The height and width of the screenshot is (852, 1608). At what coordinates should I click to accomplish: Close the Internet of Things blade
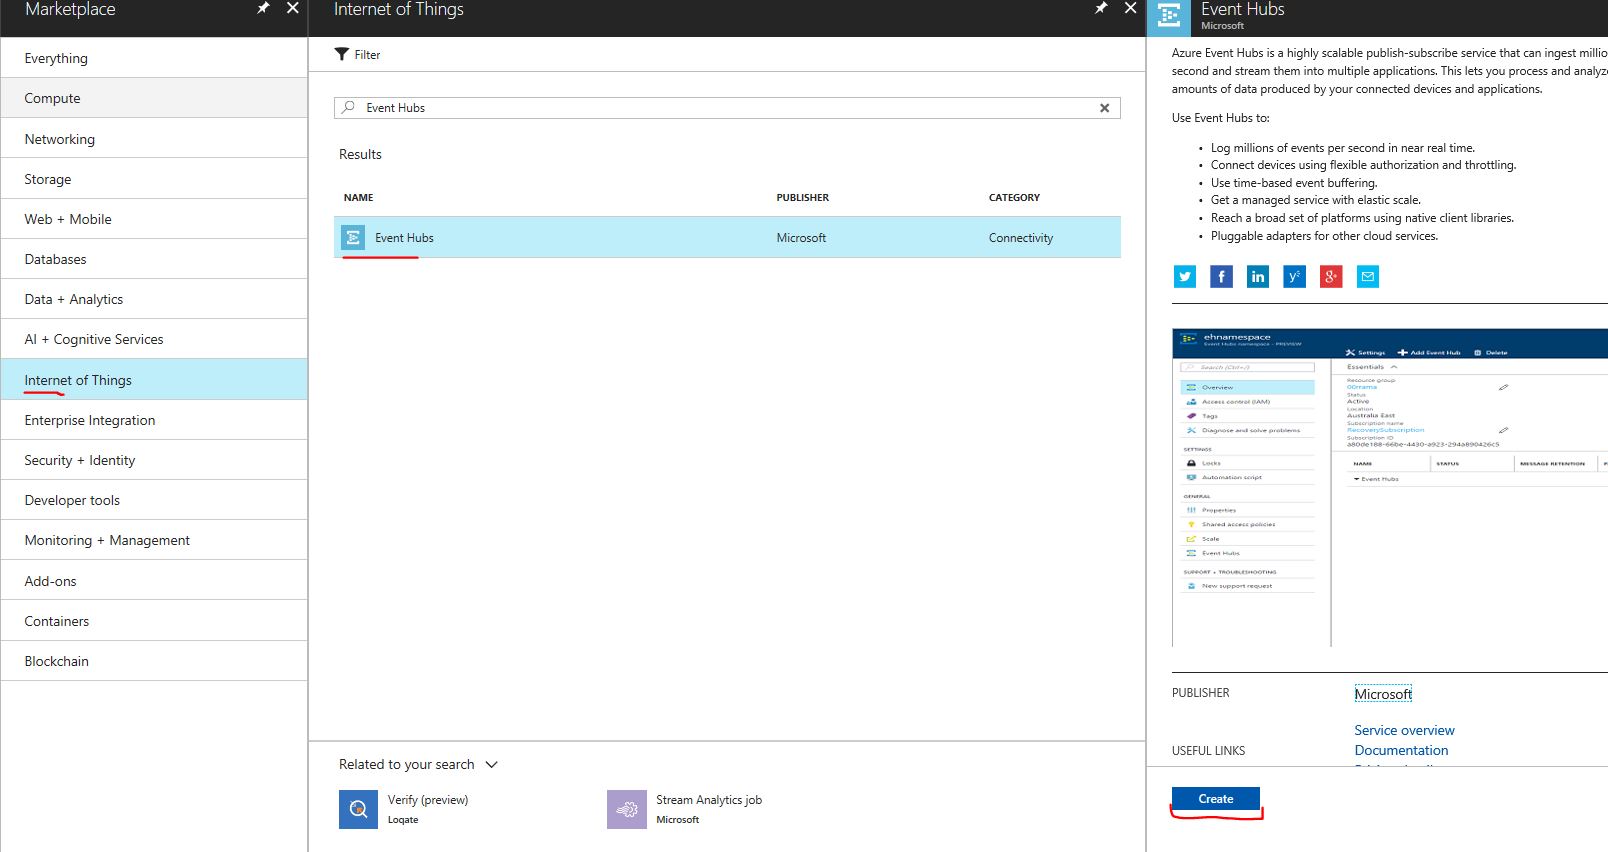[x=1130, y=8]
